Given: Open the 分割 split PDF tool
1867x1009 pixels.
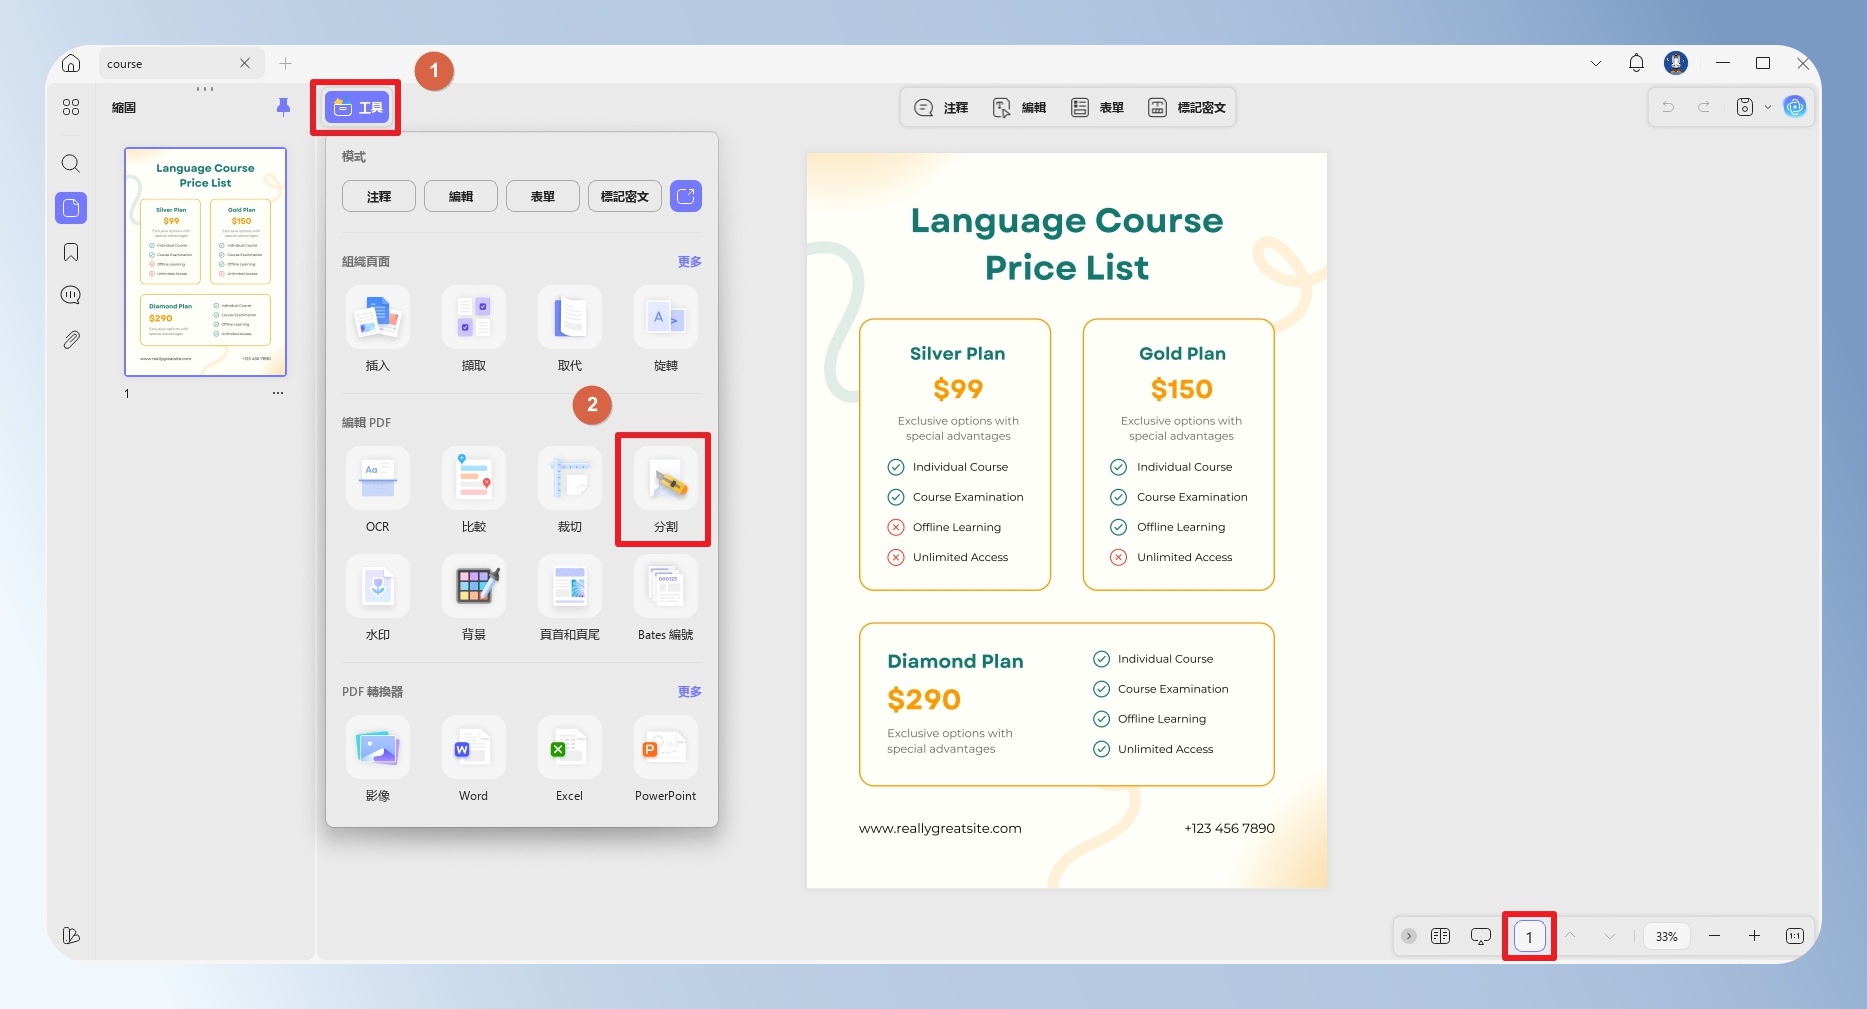Looking at the screenshot, I should tap(665, 490).
